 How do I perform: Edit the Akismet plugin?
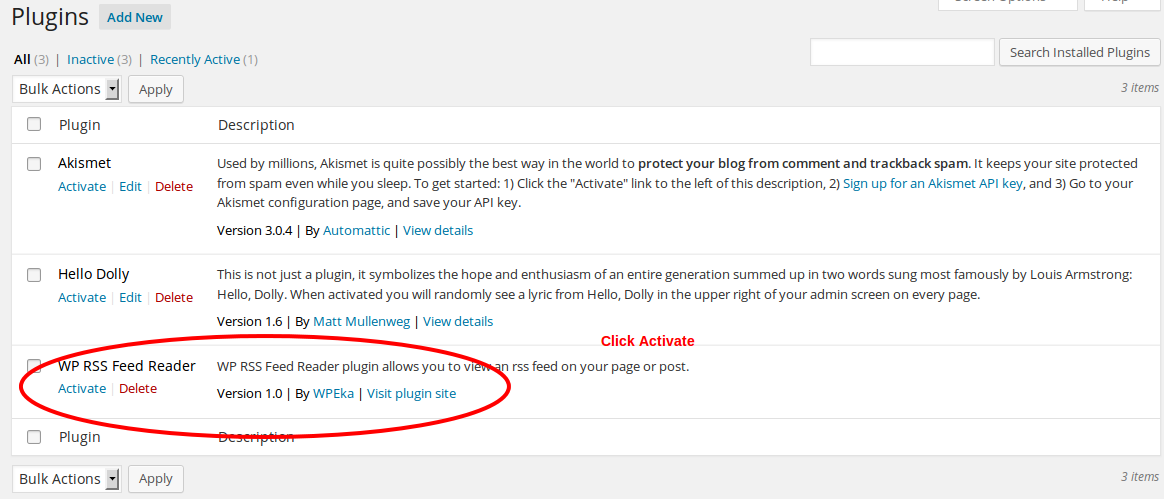130,186
